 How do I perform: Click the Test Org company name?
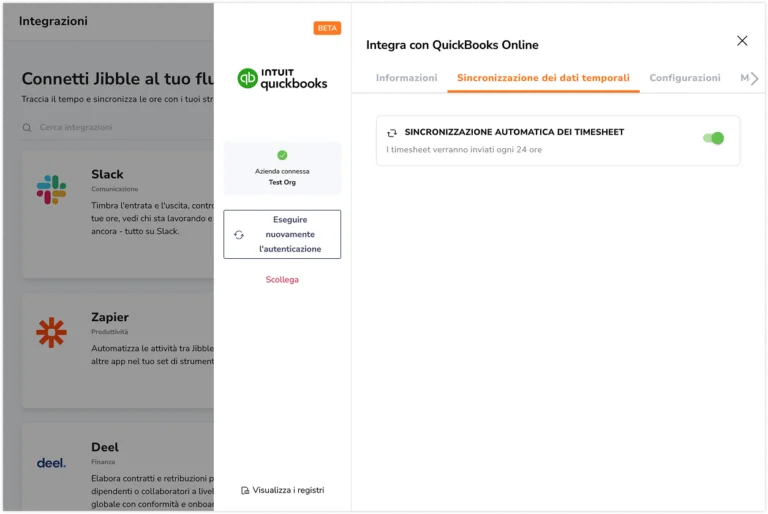[282, 182]
